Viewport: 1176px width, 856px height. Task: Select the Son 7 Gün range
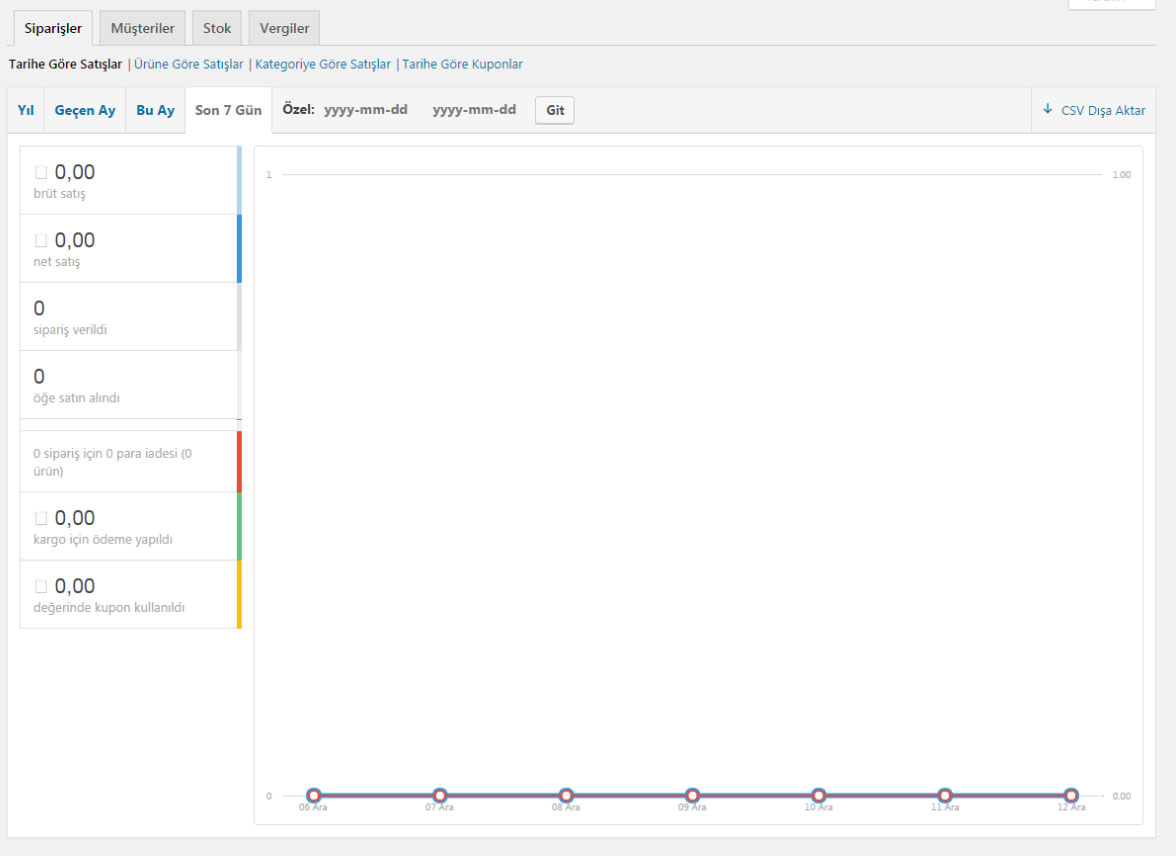coord(228,110)
